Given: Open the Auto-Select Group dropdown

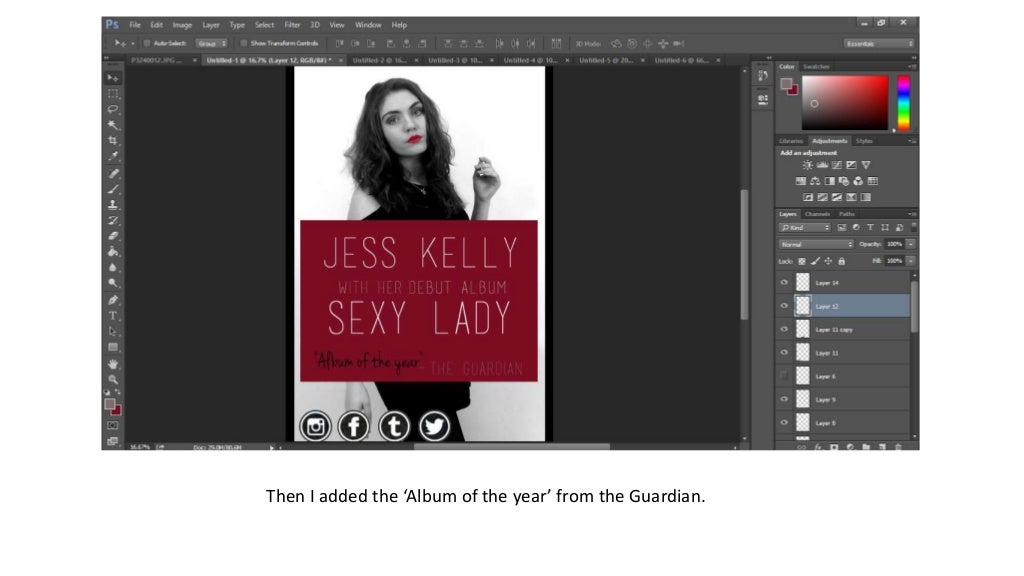Looking at the screenshot, I should pyautogui.click(x=212, y=43).
